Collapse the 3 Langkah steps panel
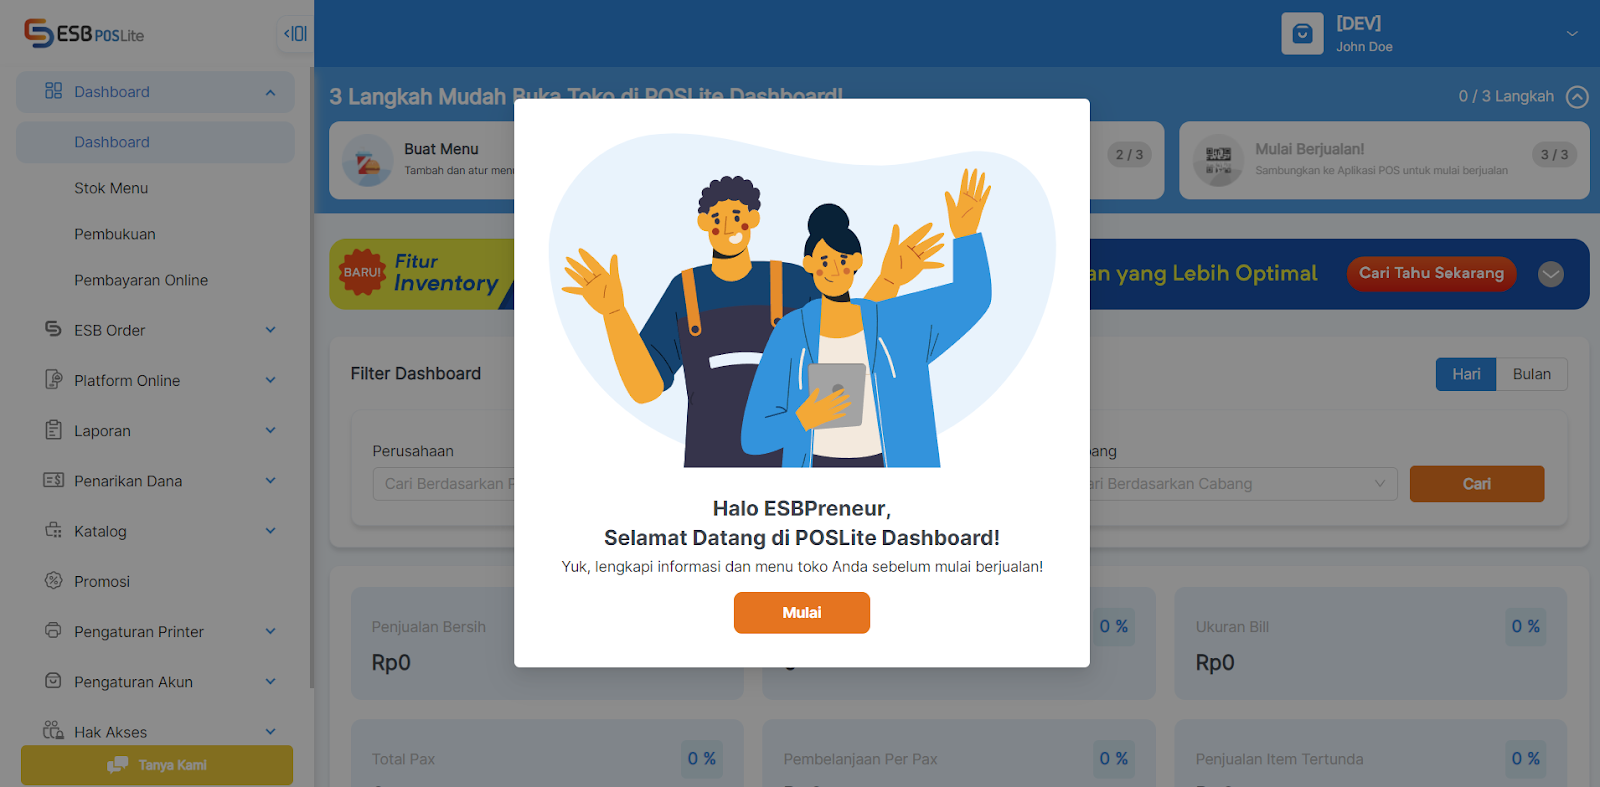Image resolution: width=1600 pixels, height=787 pixels. click(1577, 97)
